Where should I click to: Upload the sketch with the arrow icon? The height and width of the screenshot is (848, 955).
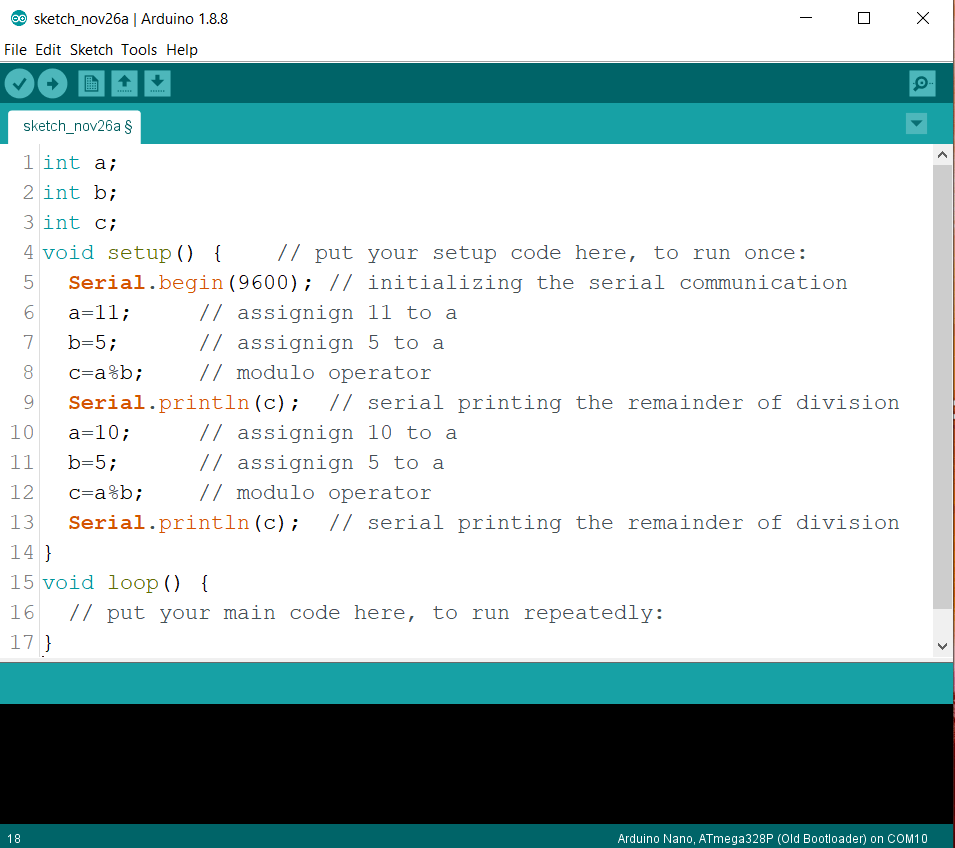tap(52, 83)
